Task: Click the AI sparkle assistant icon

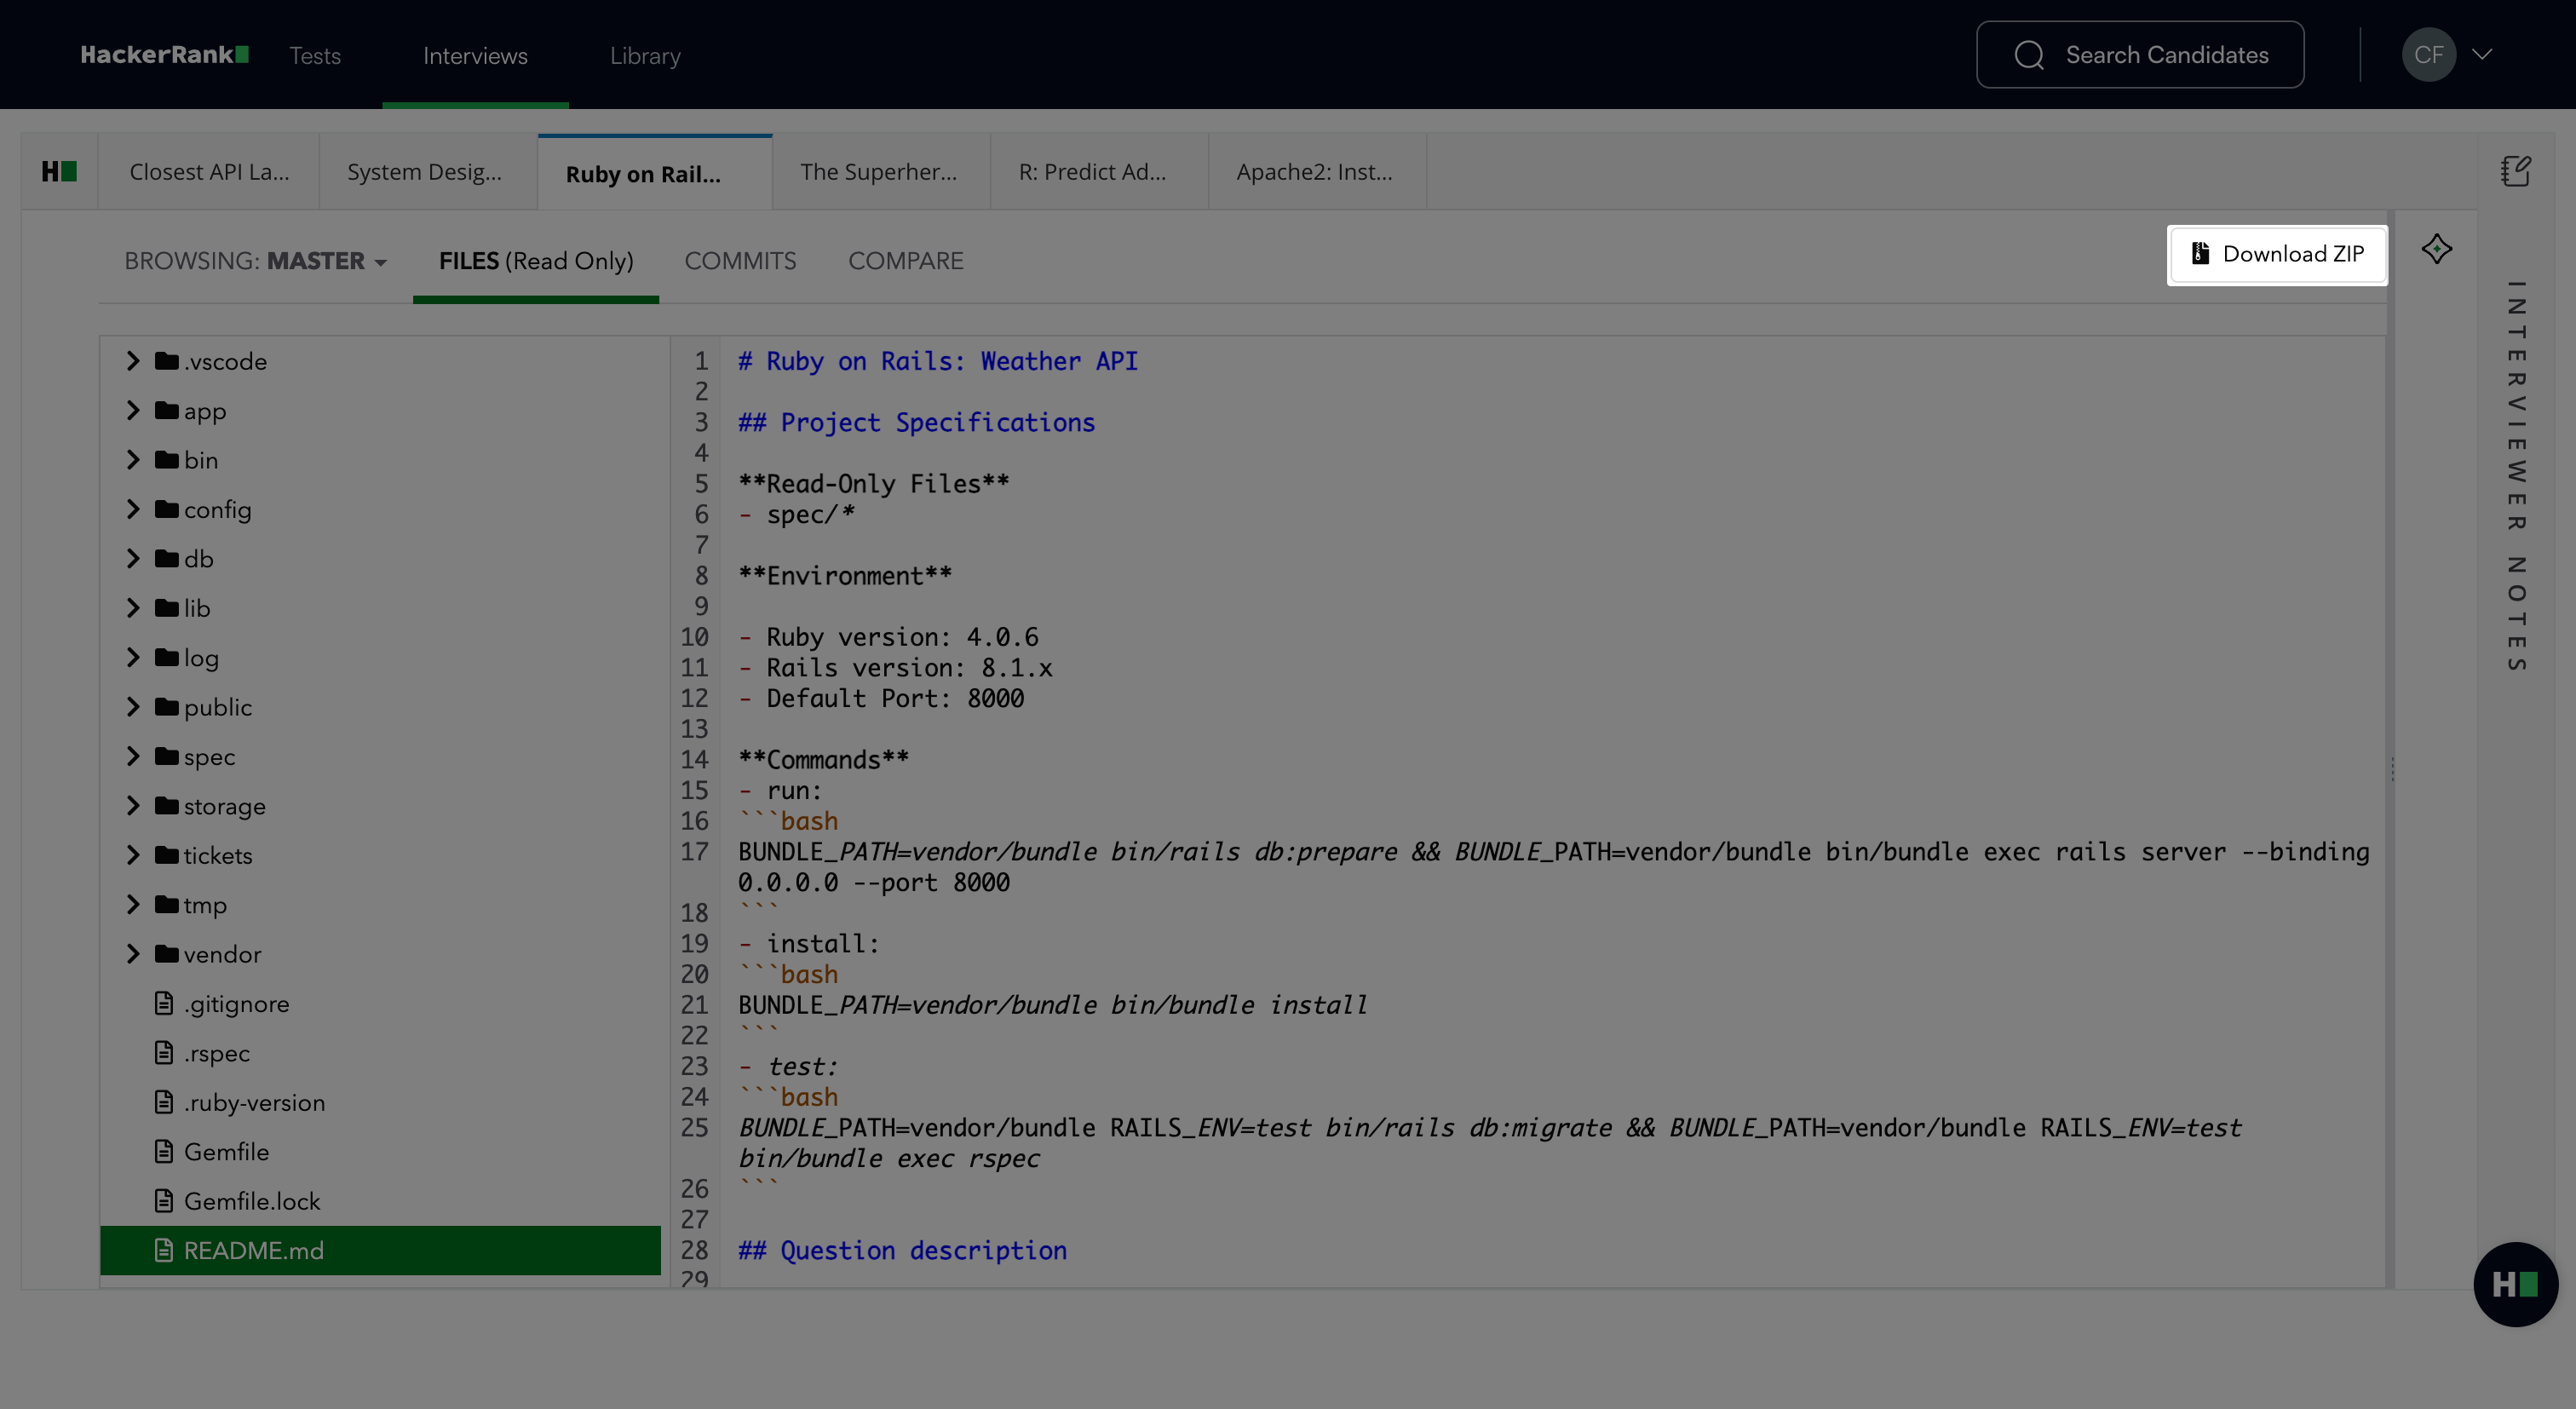Action: (x=2437, y=249)
